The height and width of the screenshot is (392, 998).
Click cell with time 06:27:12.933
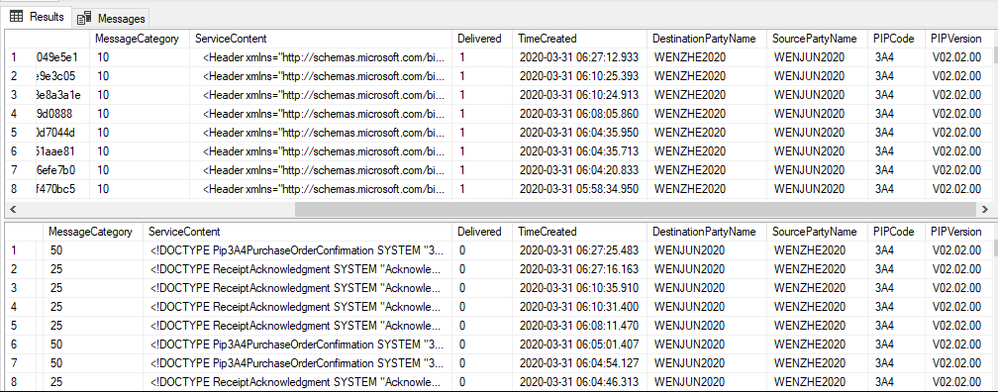coord(580,57)
